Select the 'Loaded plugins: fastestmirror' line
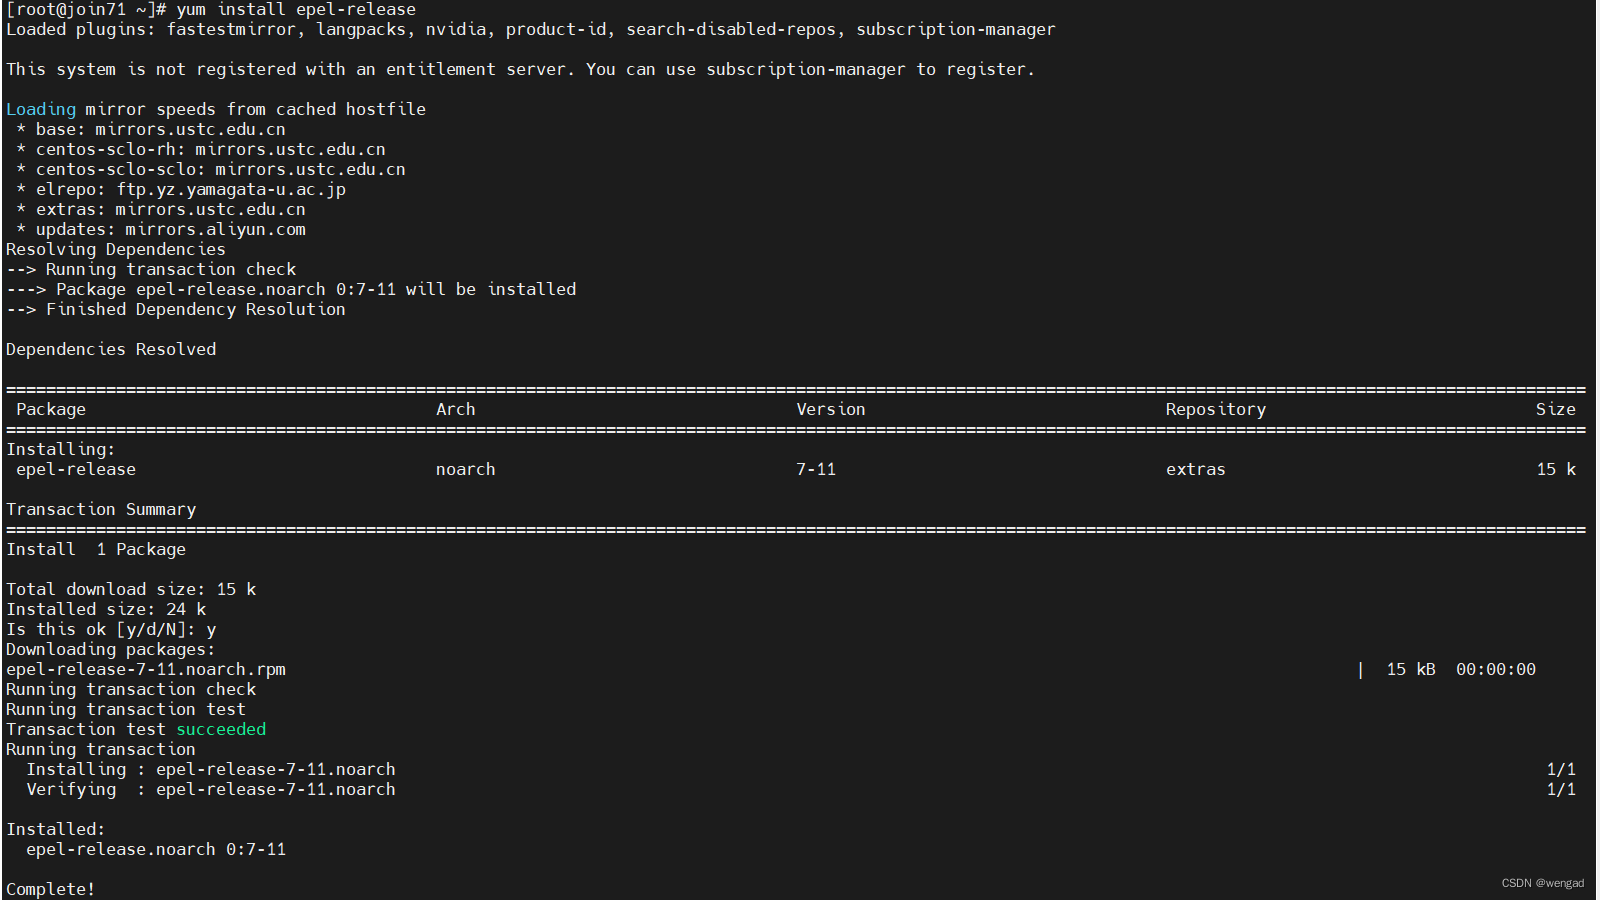This screenshot has height=900, width=1600. coord(530,30)
